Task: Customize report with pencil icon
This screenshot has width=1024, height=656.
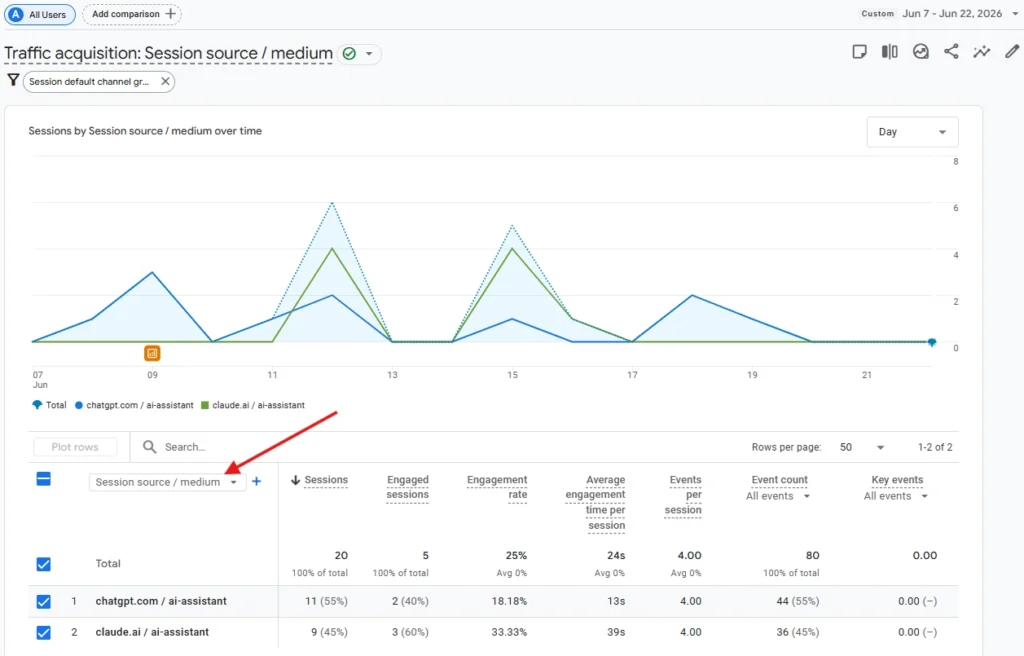Action: pos(1012,51)
